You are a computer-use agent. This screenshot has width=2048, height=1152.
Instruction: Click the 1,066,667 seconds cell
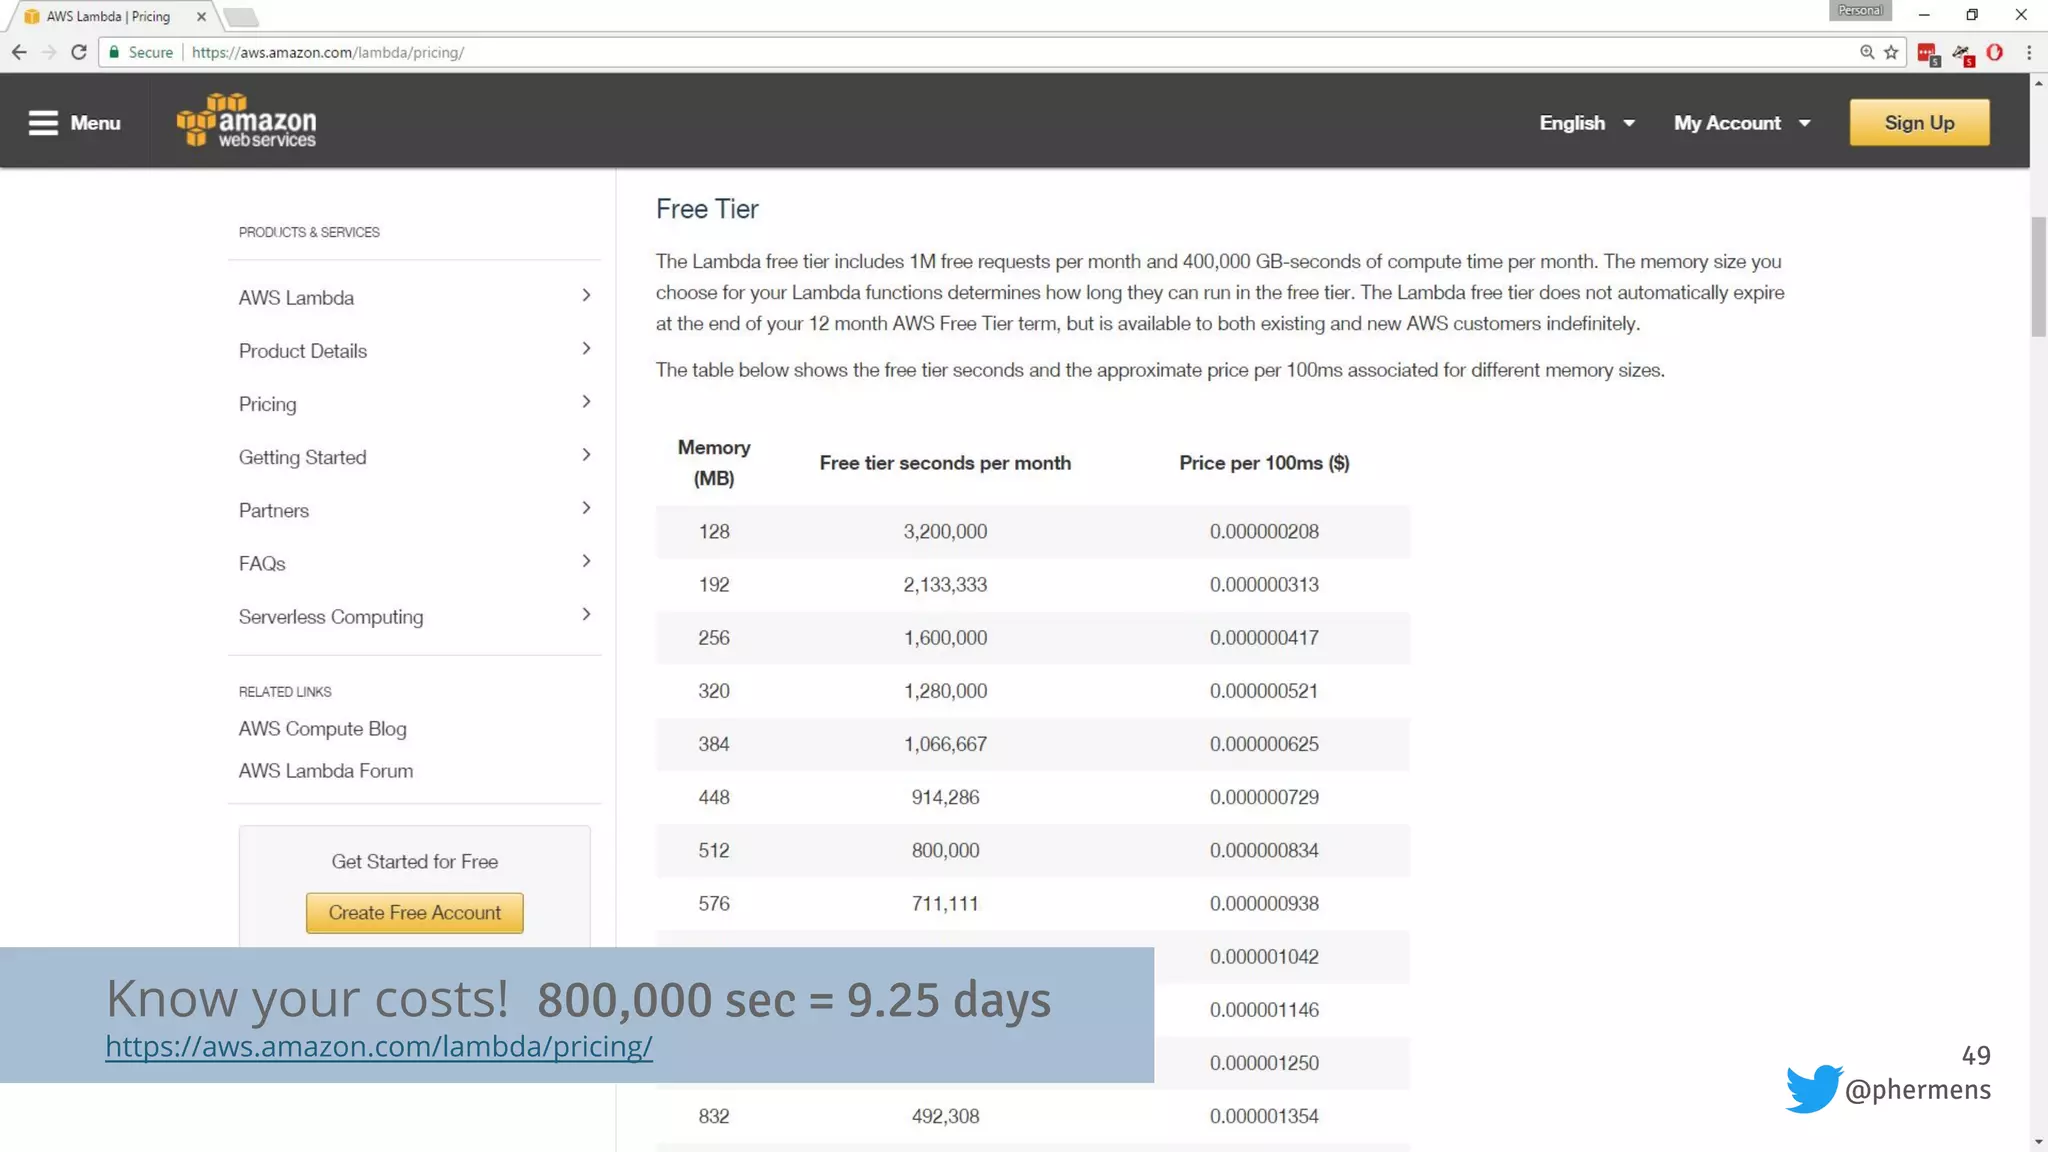(x=945, y=743)
